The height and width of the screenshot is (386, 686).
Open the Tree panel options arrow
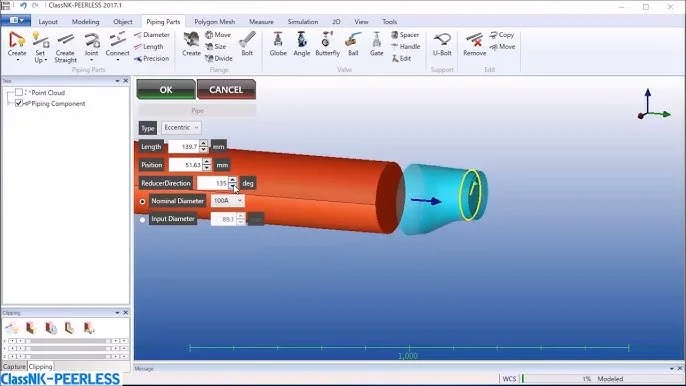(x=117, y=81)
